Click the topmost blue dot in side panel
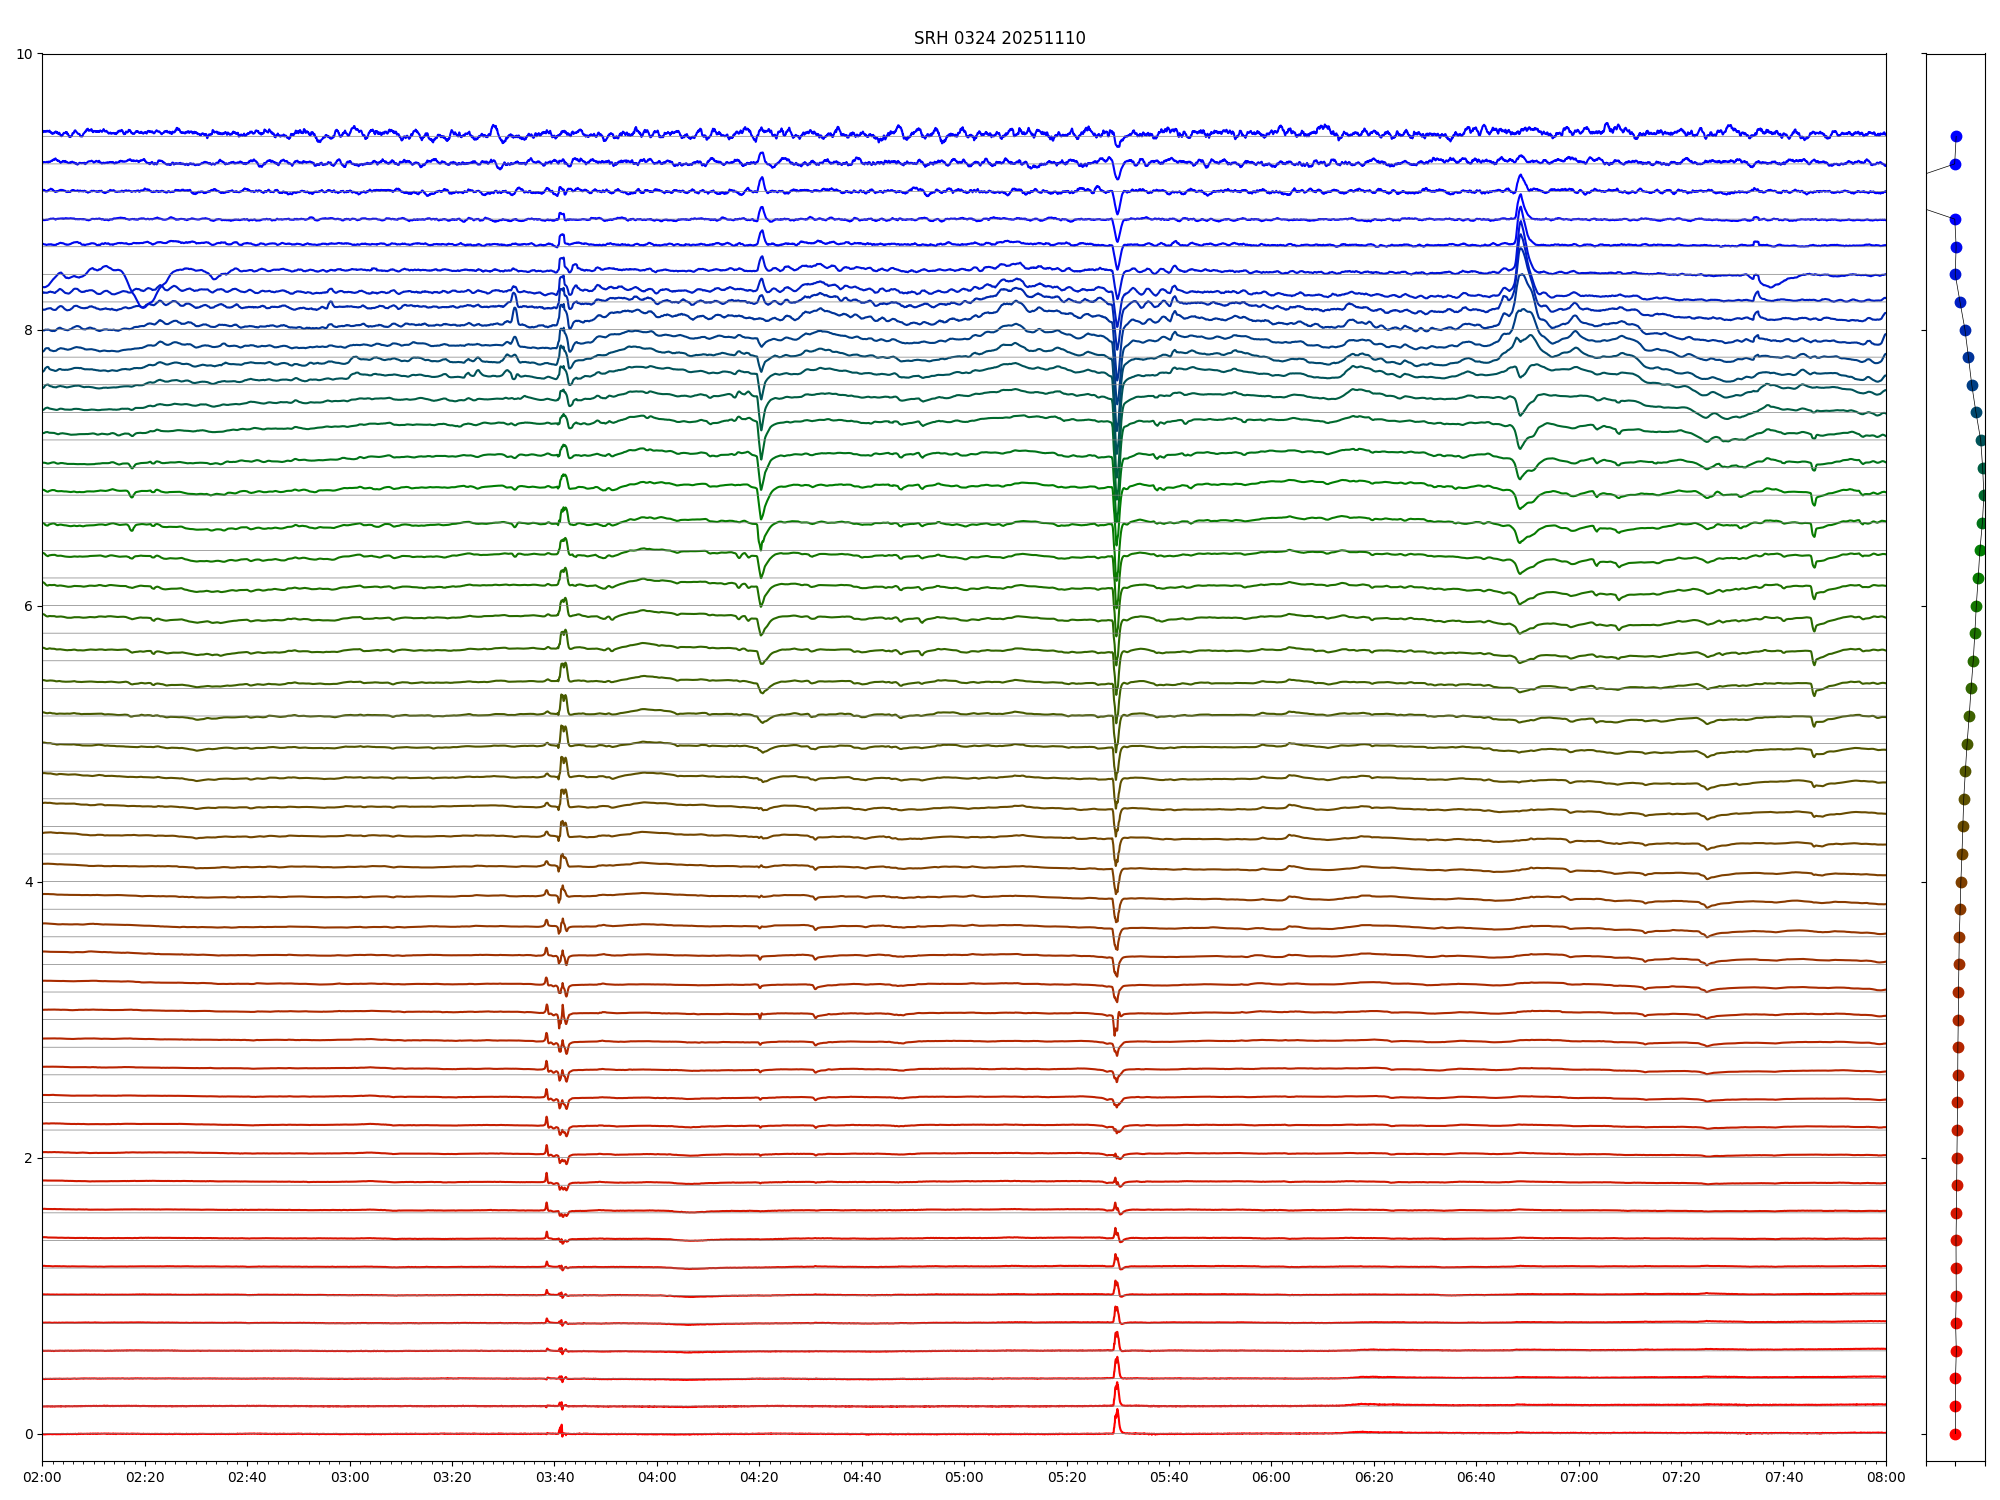The width and height of the screenshot is (2000, 1500). tap(1956, 136)
